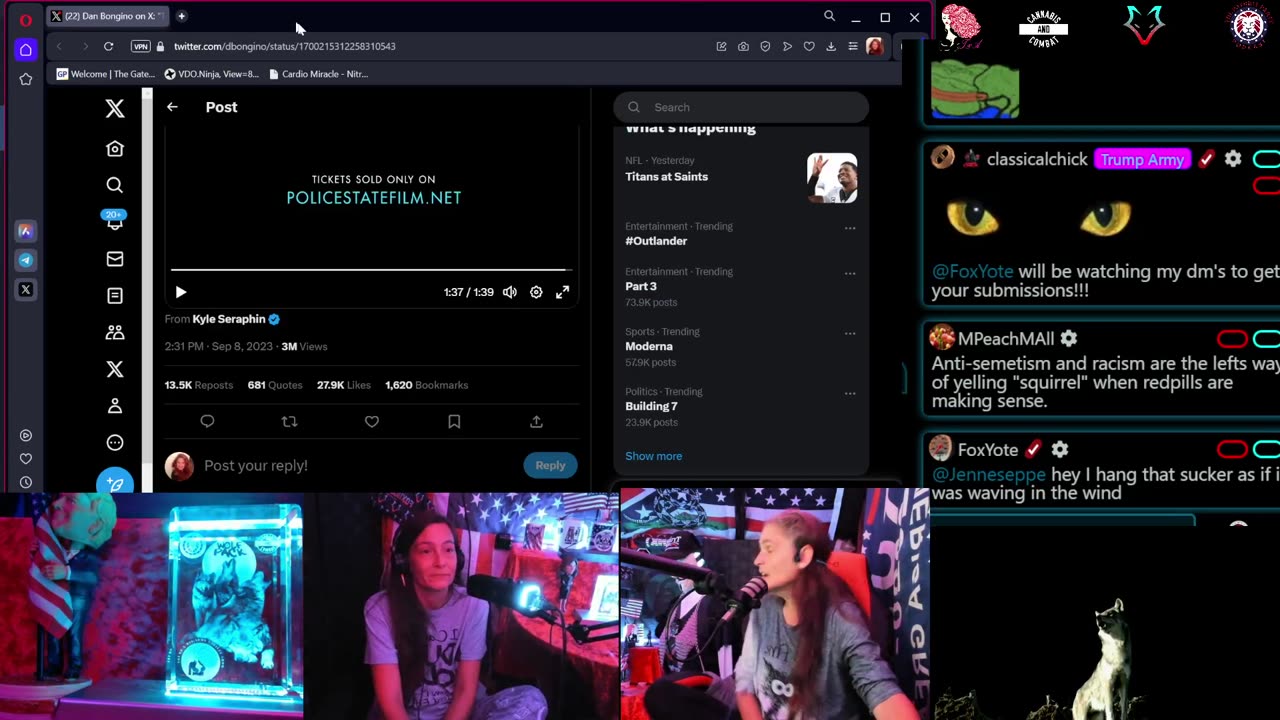Take a snapshot with the Opera camera icon
The image size is (1280, 720).
(743, 46)
